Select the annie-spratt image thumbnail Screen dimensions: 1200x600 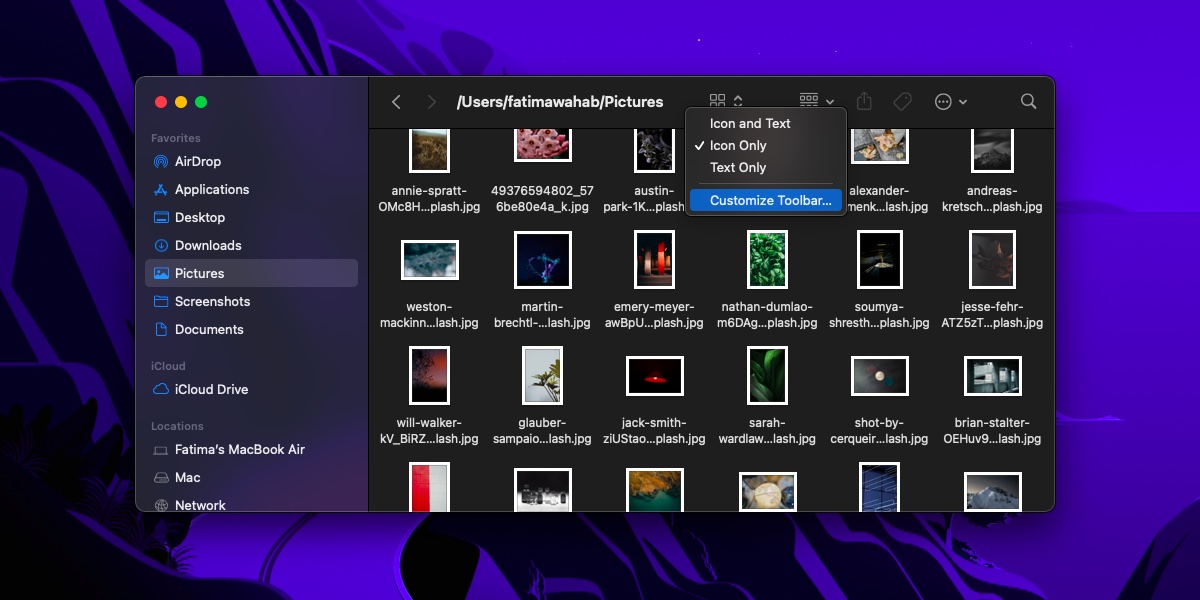pyautogui.click(x=429, y=150)
